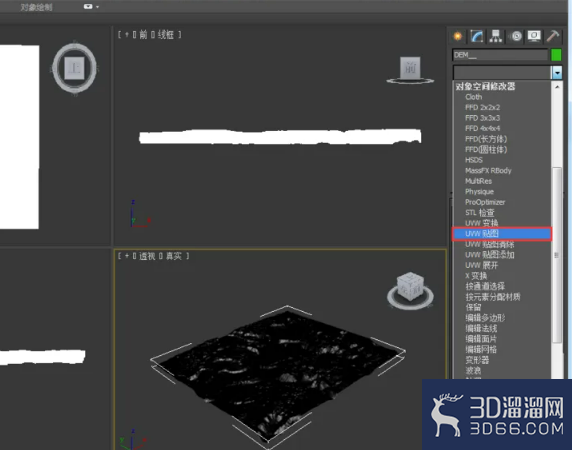Open the object paint dropdown in ribbon
572x450 pixels.
[91, 7]
